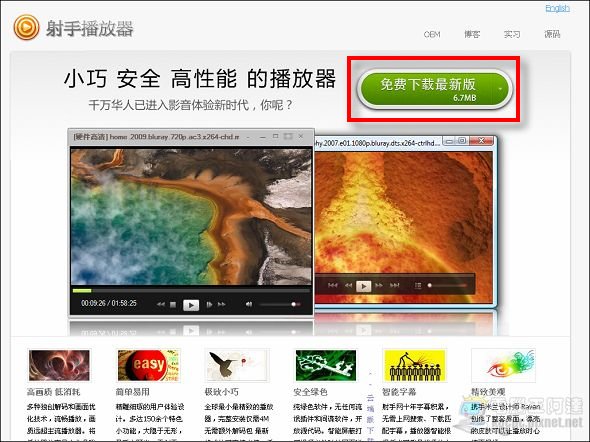Click the stop button in the home.2009 player
Viewport: 590px width, 442px height.
click(173, 304)
